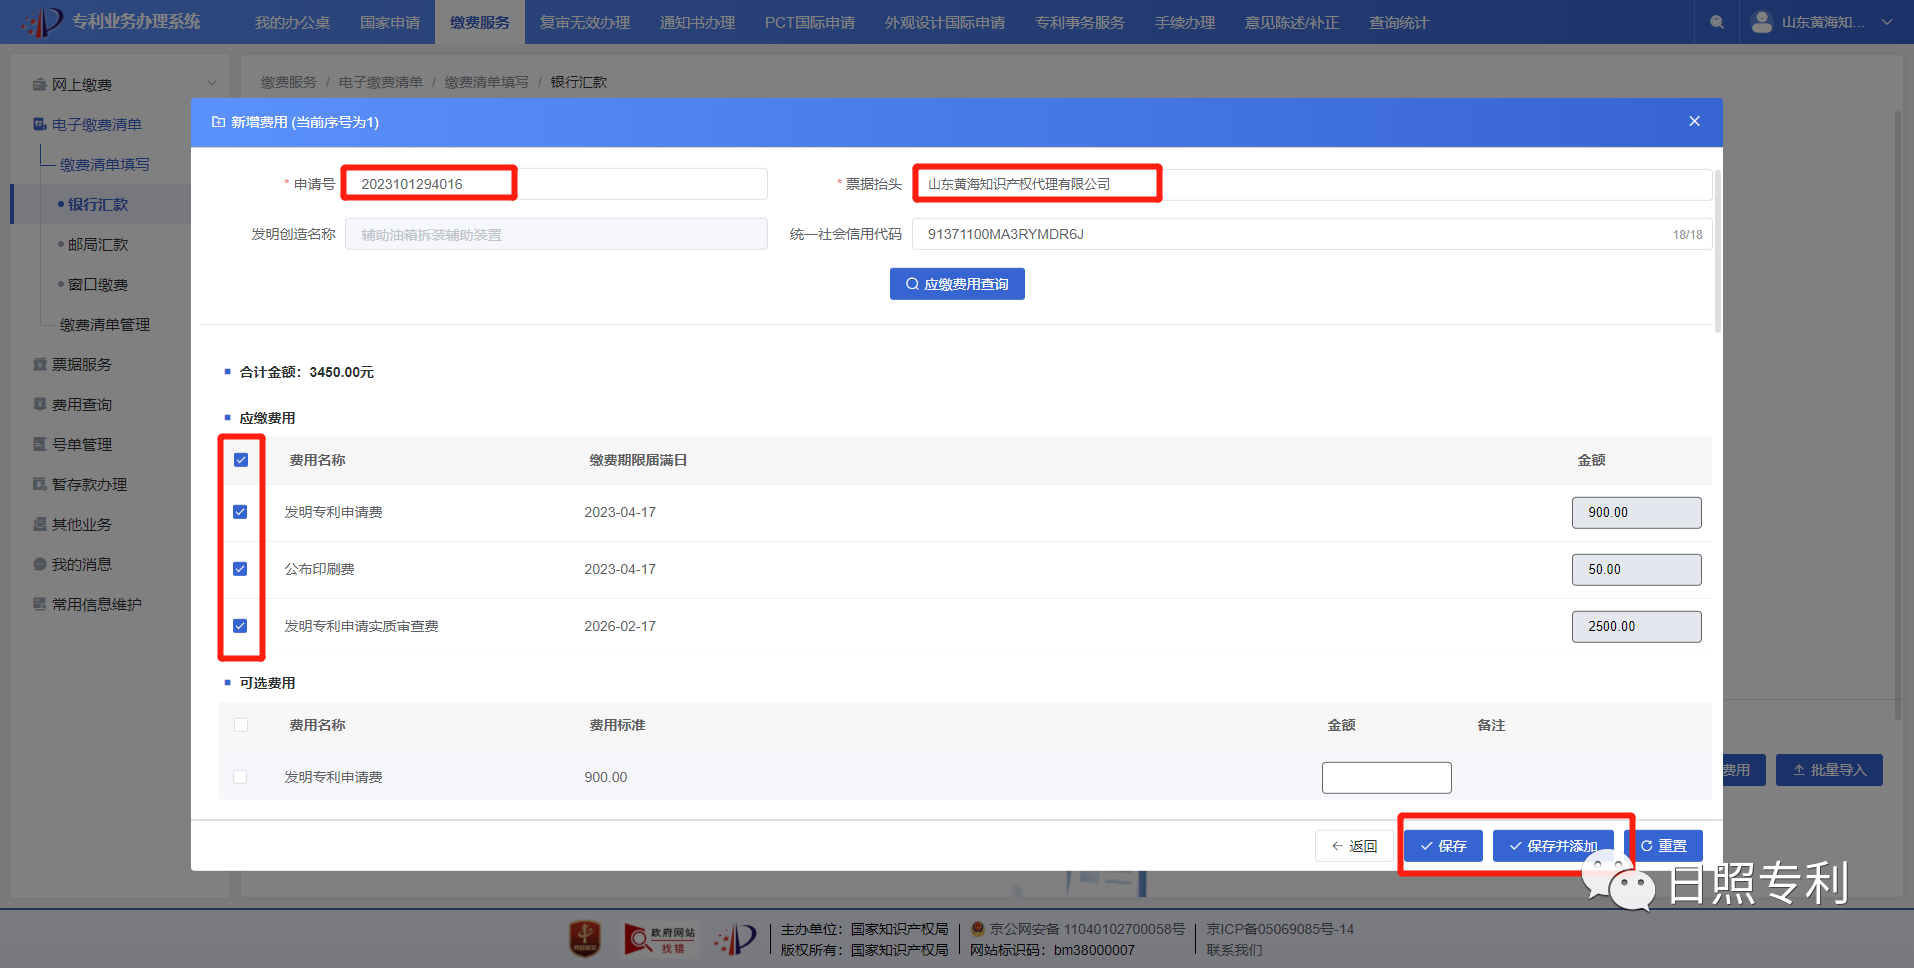The width and height of the screenshot is (1914, 968).
Task: Expand the 网上缴费 menu chevron
Action: tap(212, 83)
